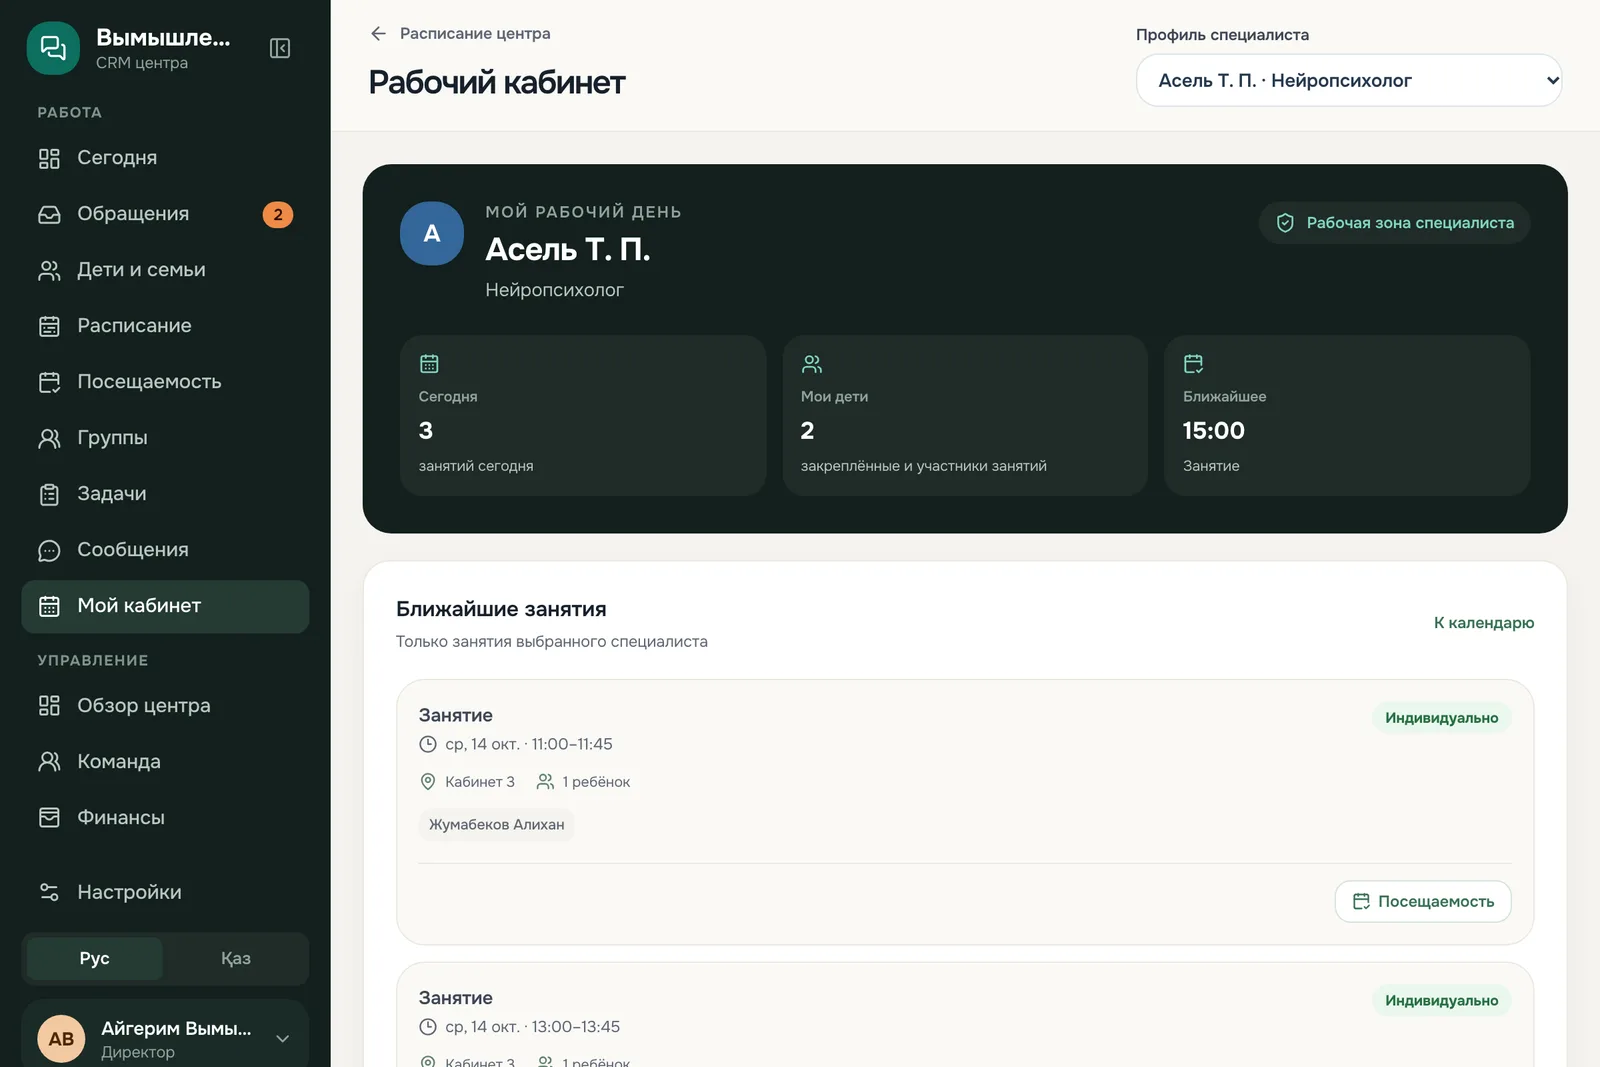Switch the interface language to Қаз
The image size is (1600, 1067).
(x=235, y=958)
